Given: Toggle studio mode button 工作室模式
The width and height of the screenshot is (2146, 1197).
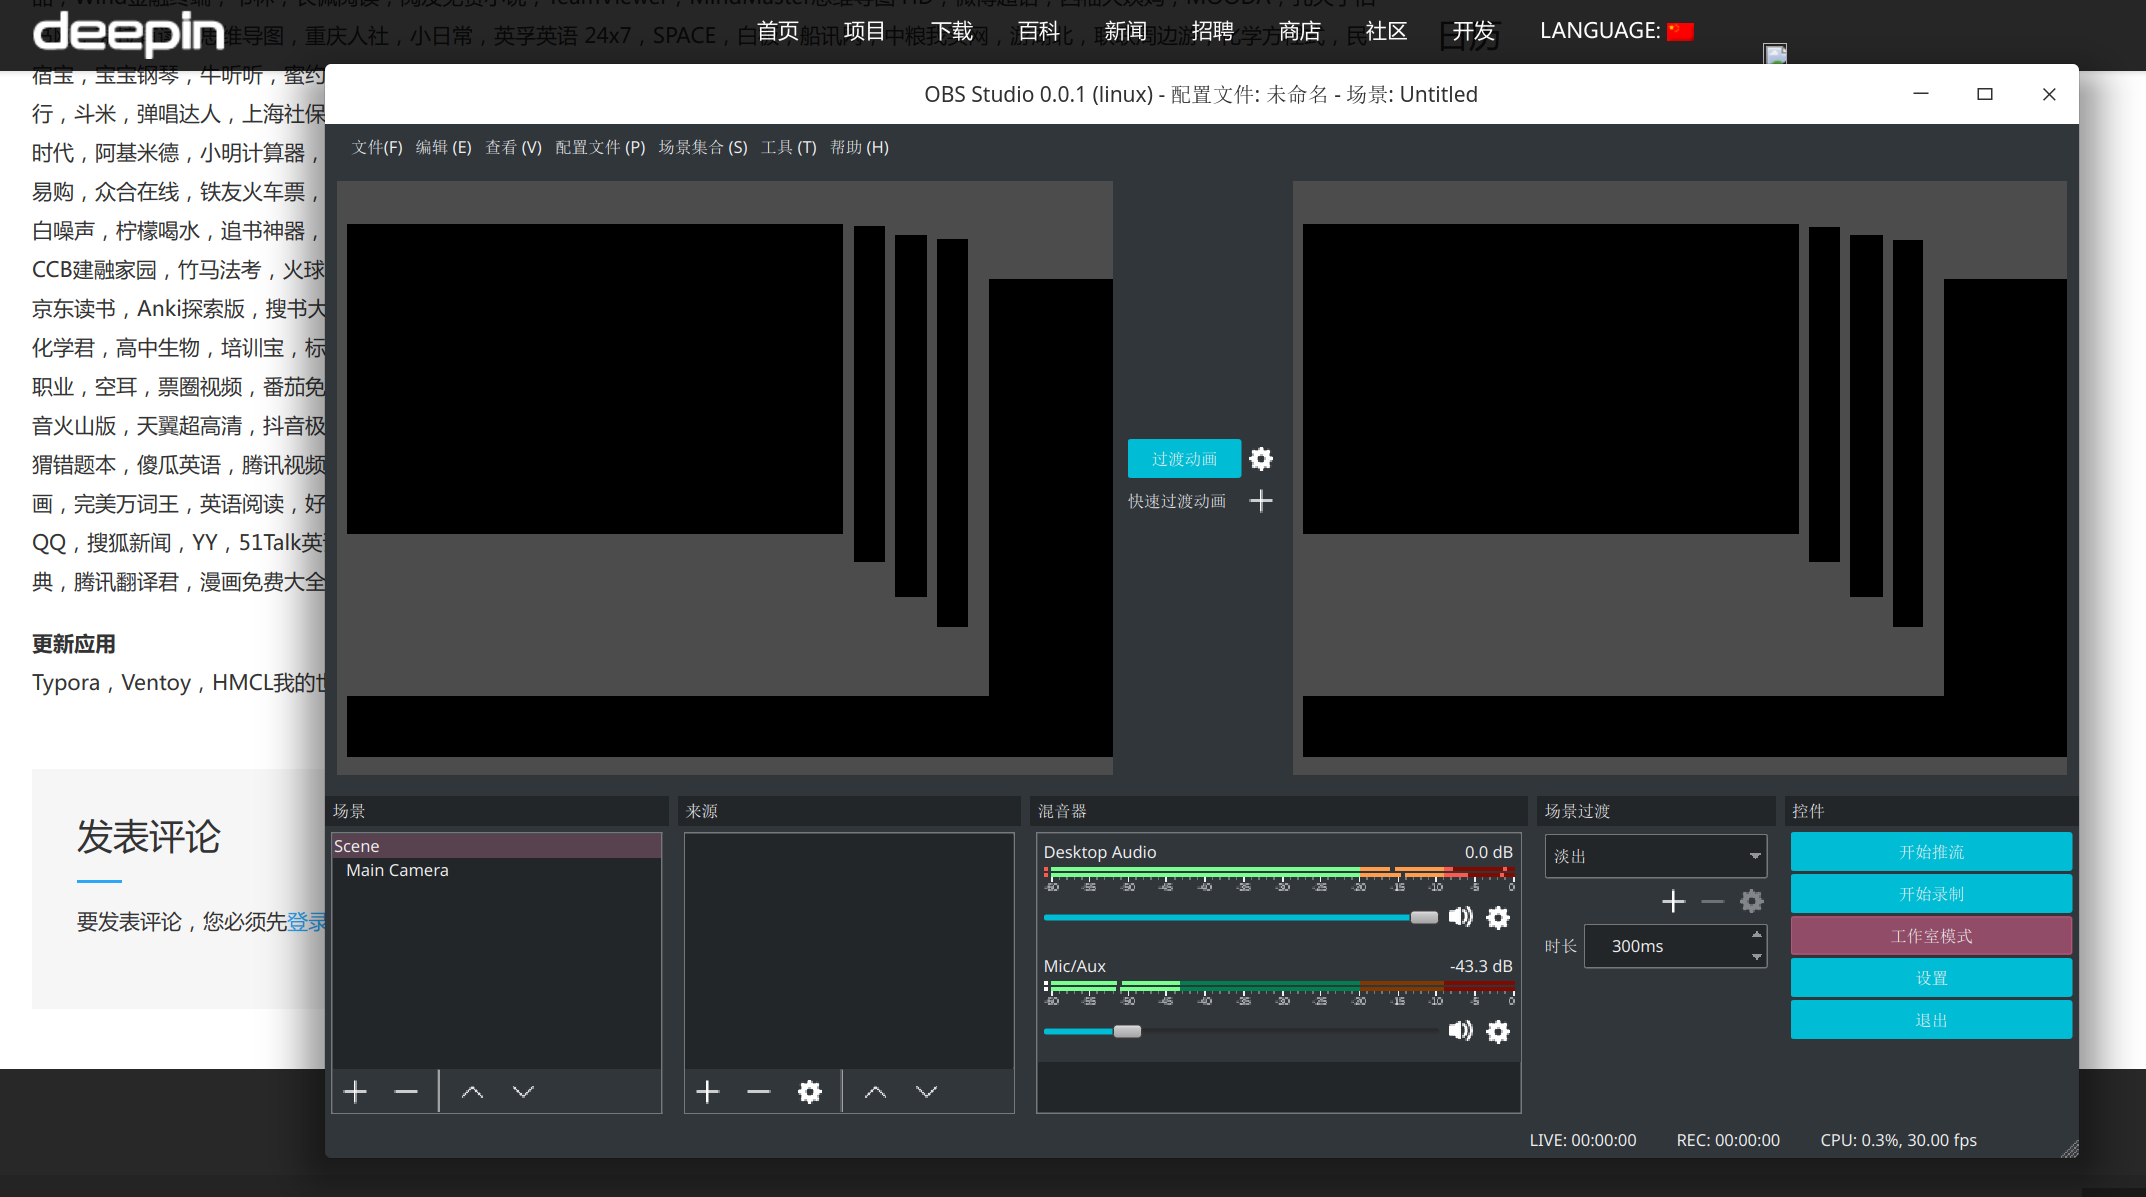Looking at the screenshot, I should point(1931,936).
